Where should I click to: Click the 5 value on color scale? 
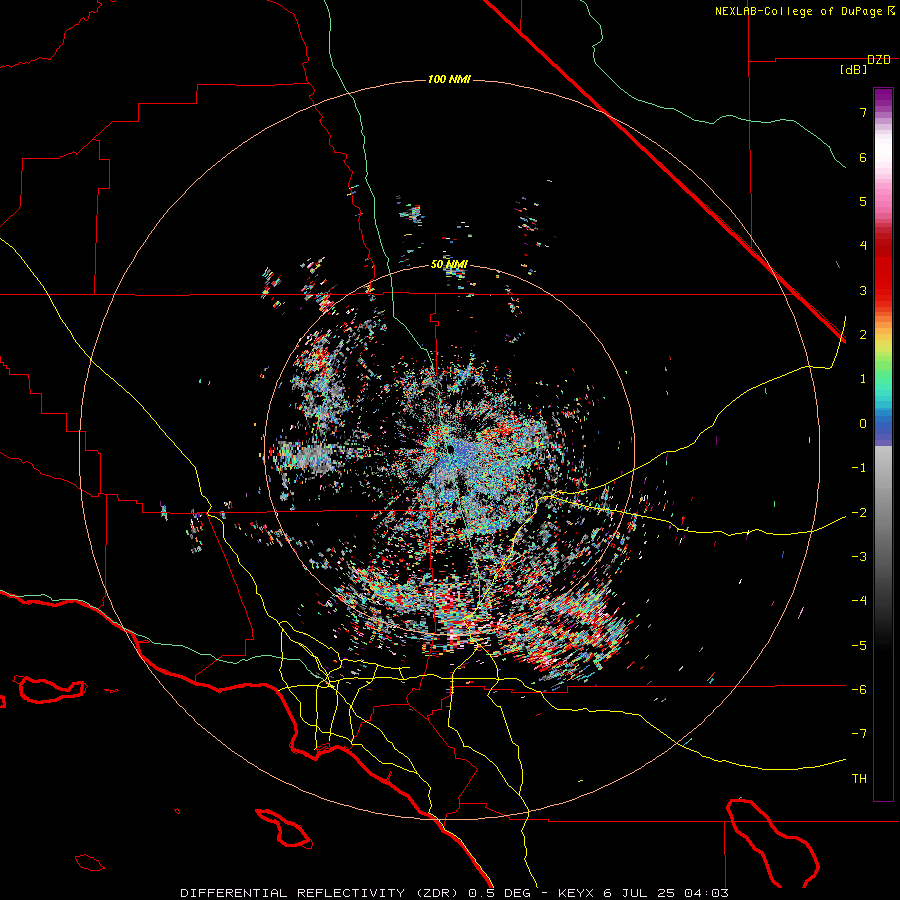863,201
